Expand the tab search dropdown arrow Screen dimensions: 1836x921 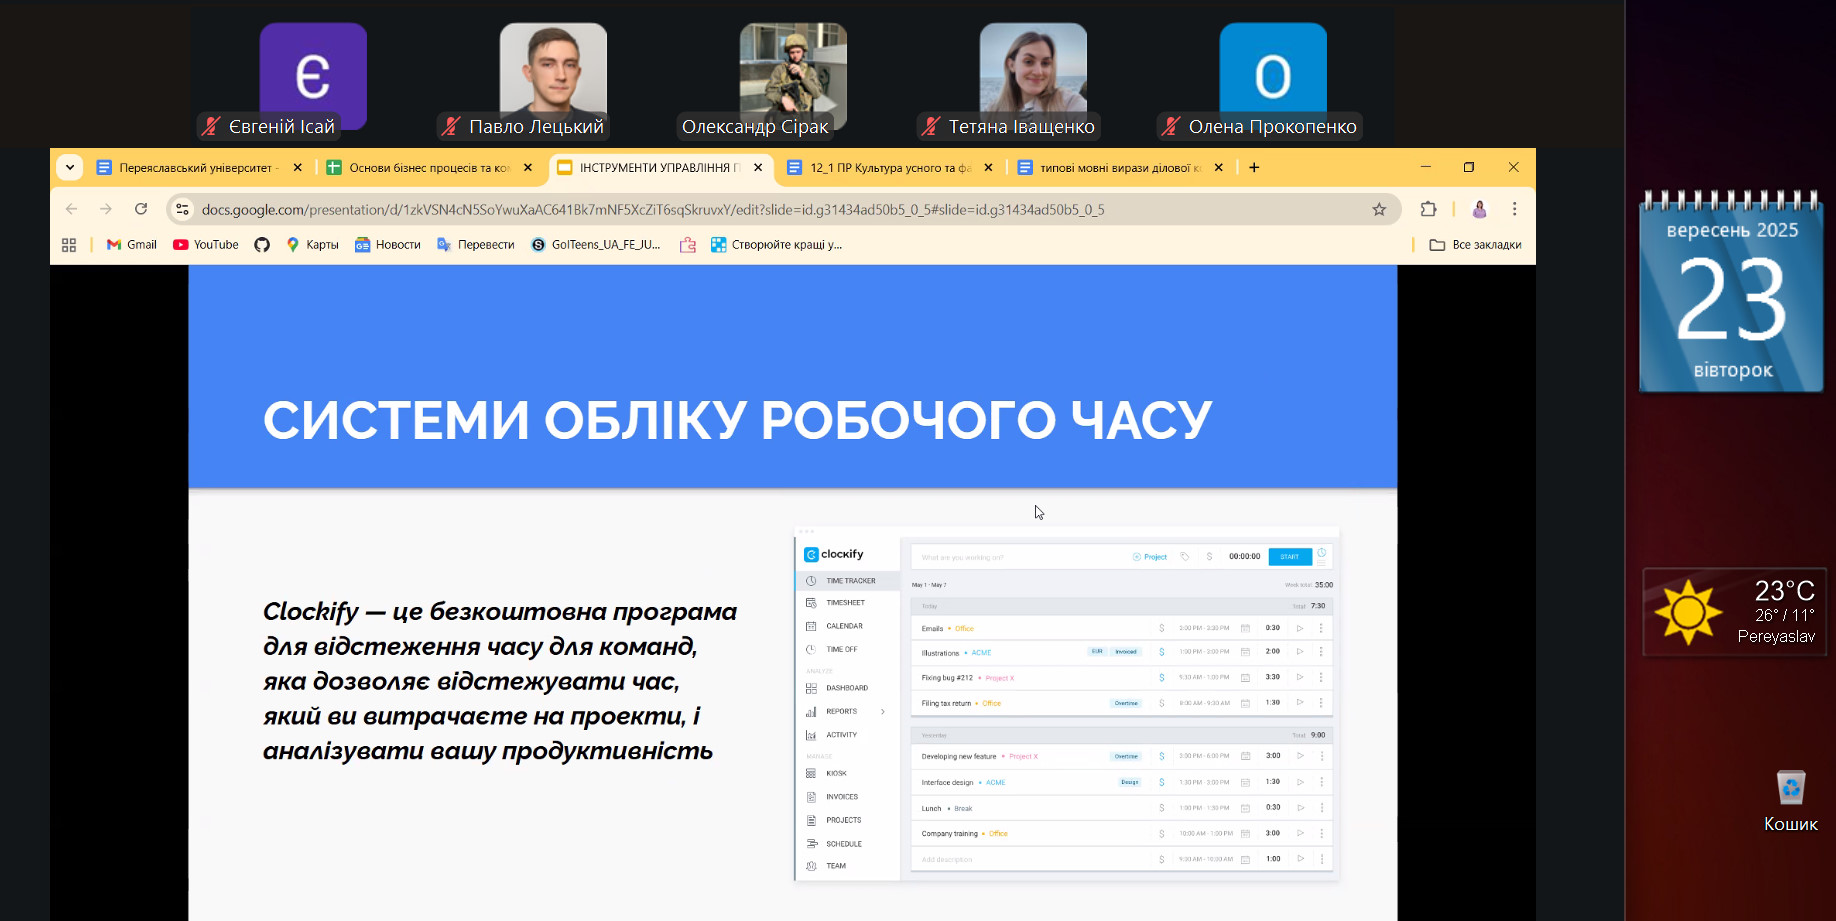click(x=69, y=167)
